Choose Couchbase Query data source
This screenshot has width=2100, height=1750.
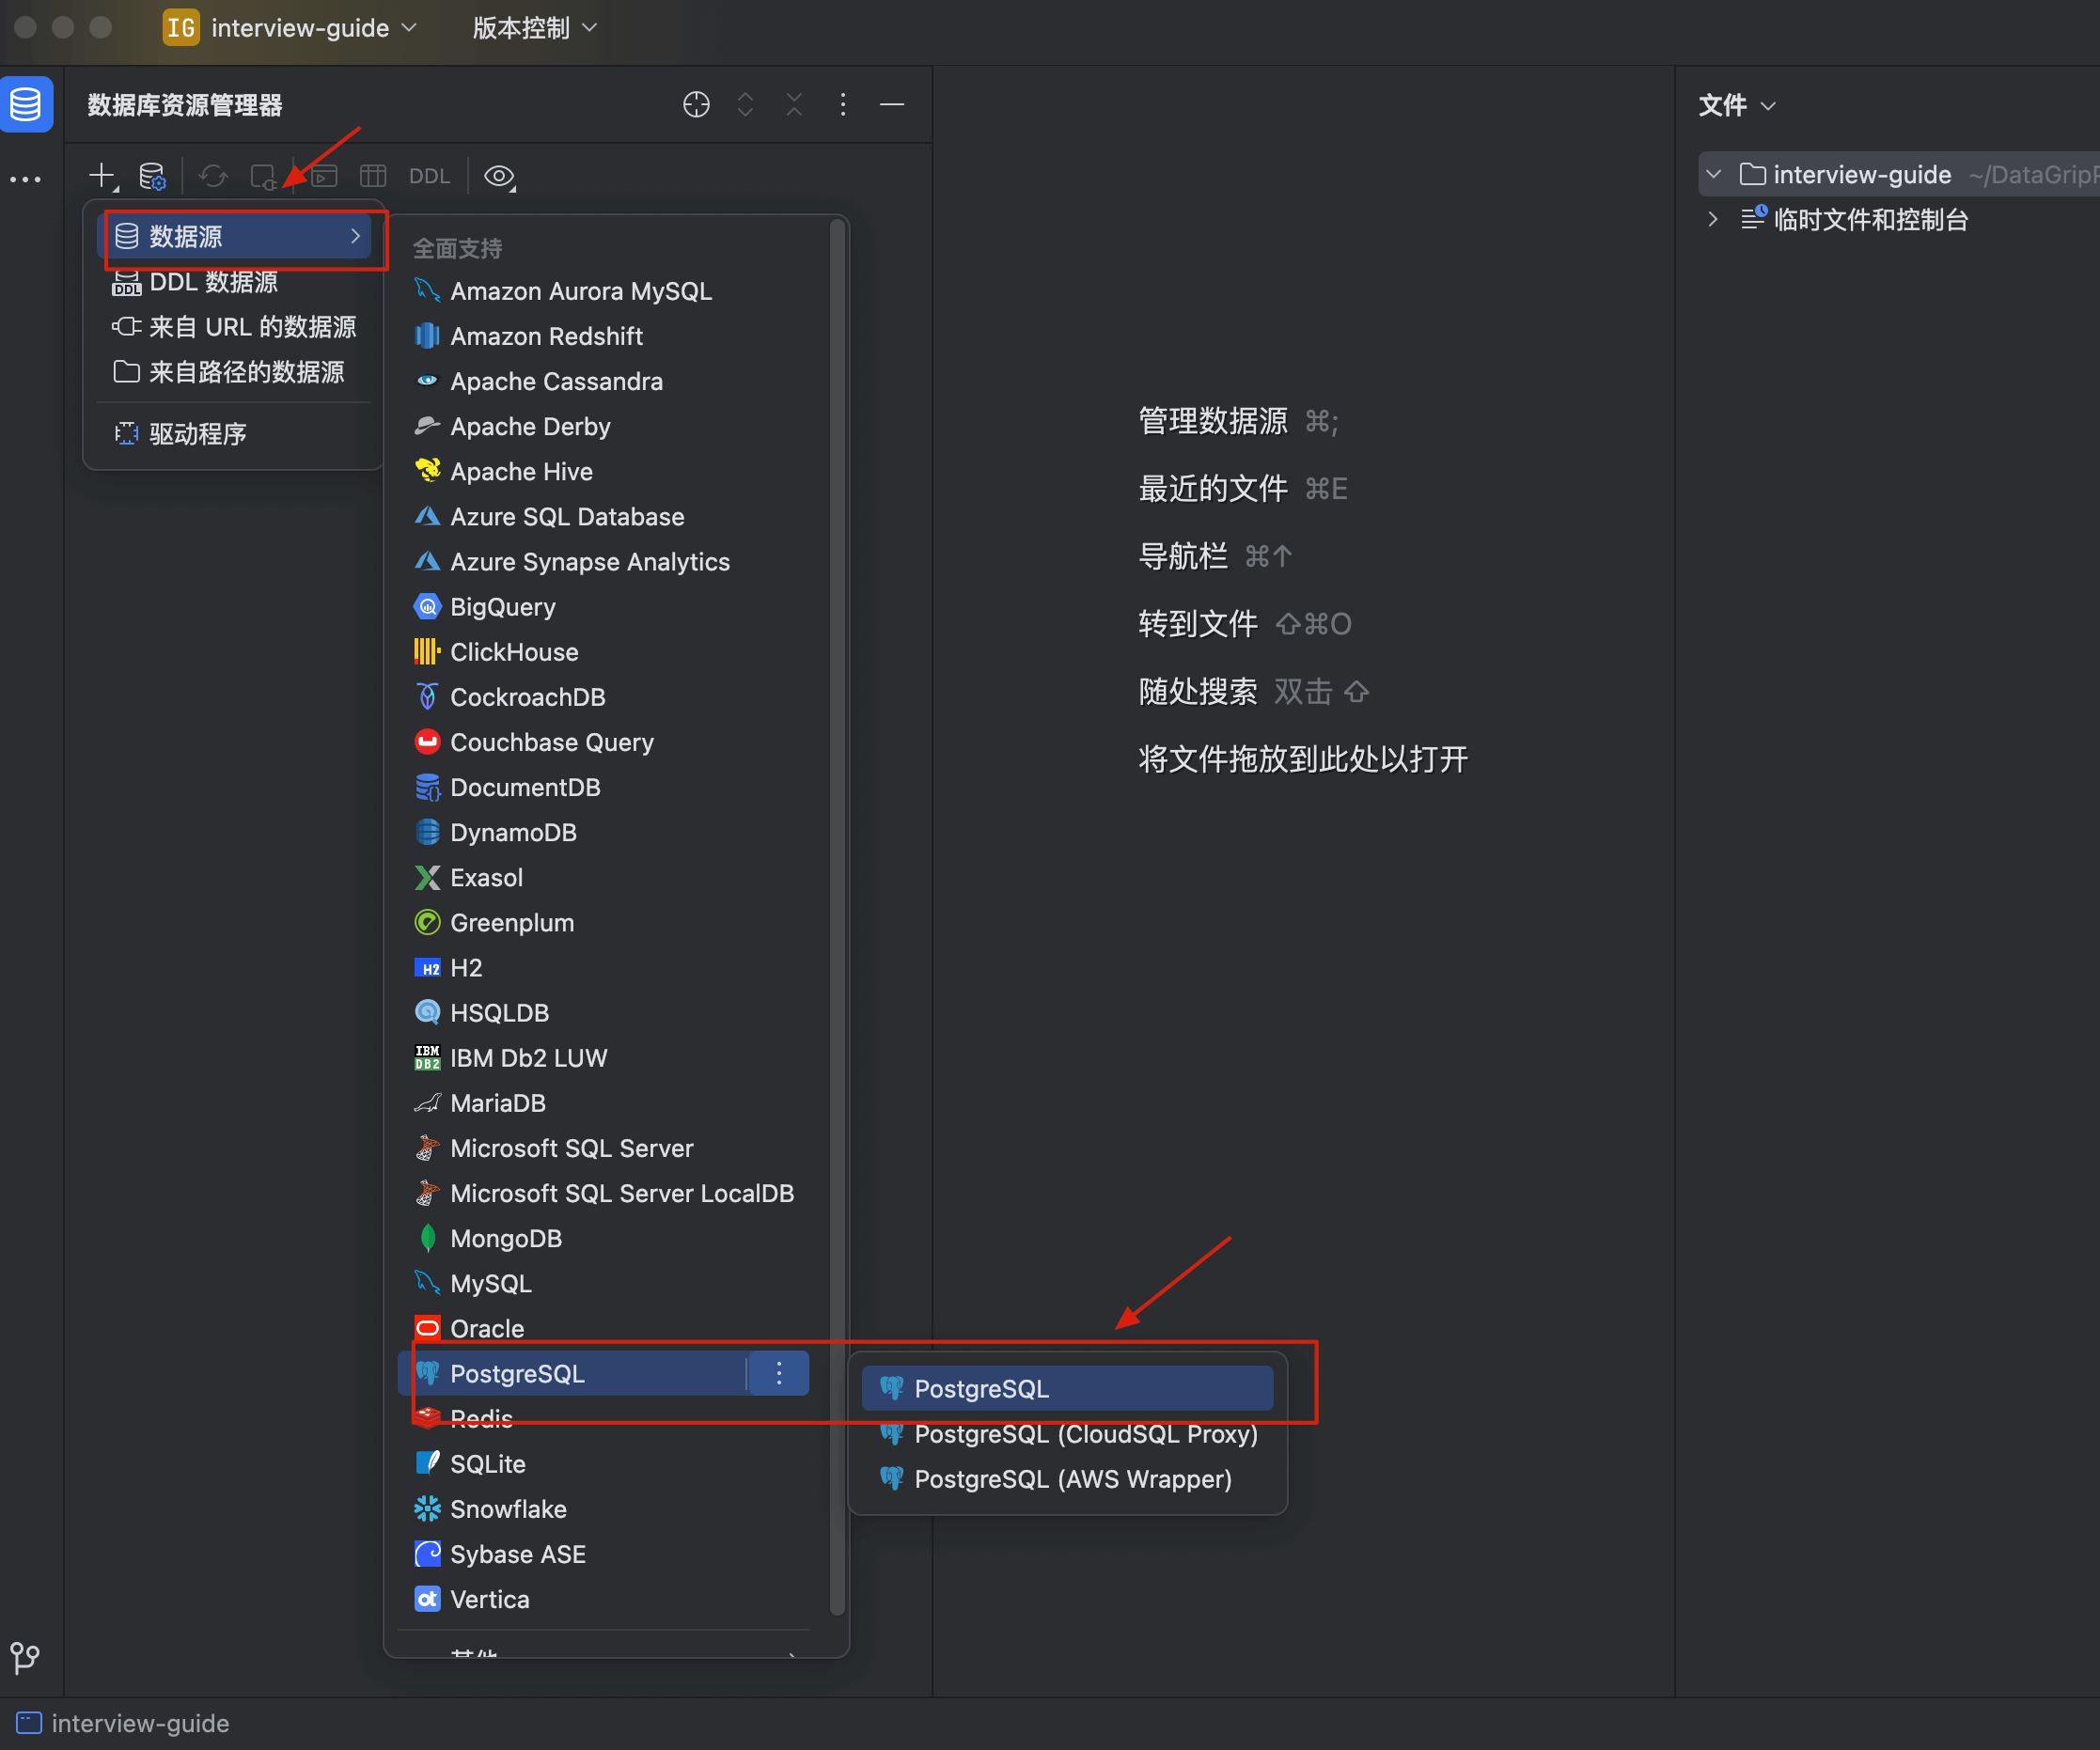point(604,742)
